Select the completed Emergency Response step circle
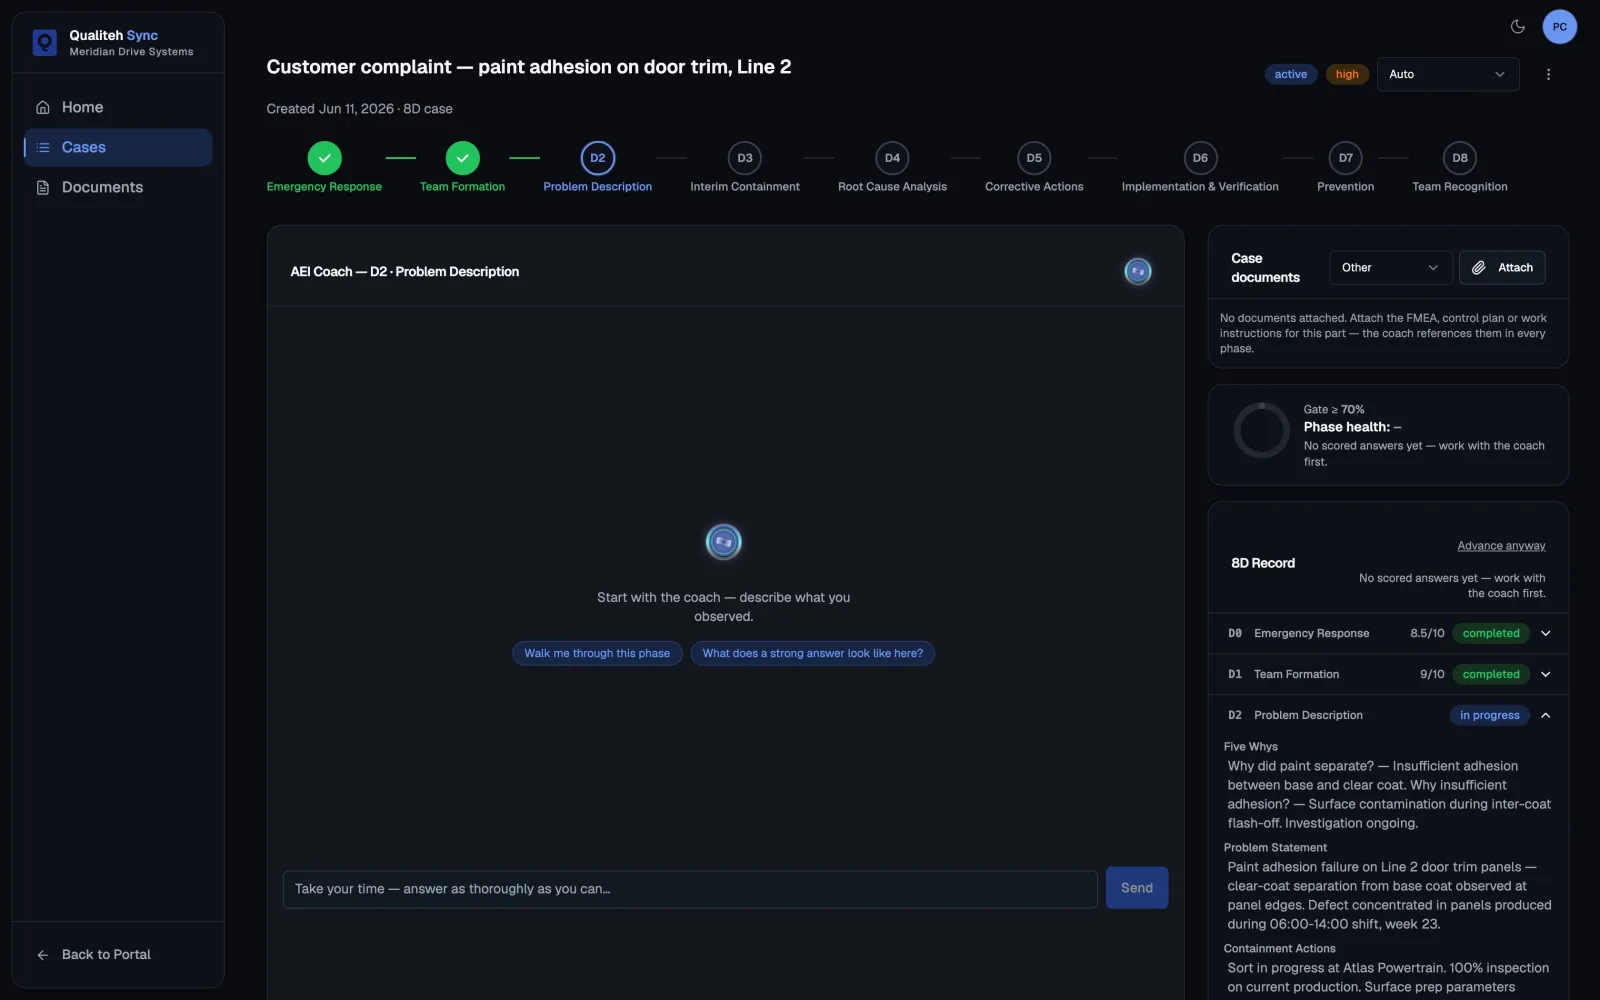The image size is (1600, 1000). (324, 158)
